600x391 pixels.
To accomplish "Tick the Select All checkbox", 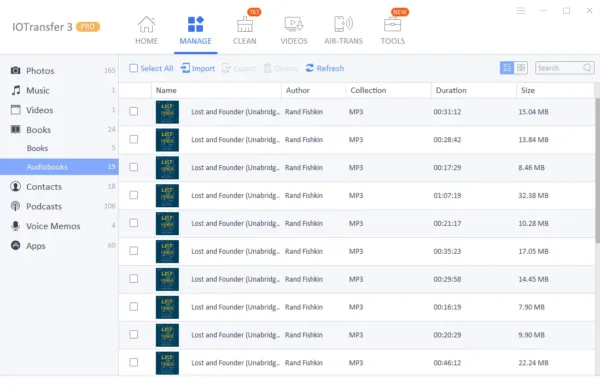I will click(133, 68).
